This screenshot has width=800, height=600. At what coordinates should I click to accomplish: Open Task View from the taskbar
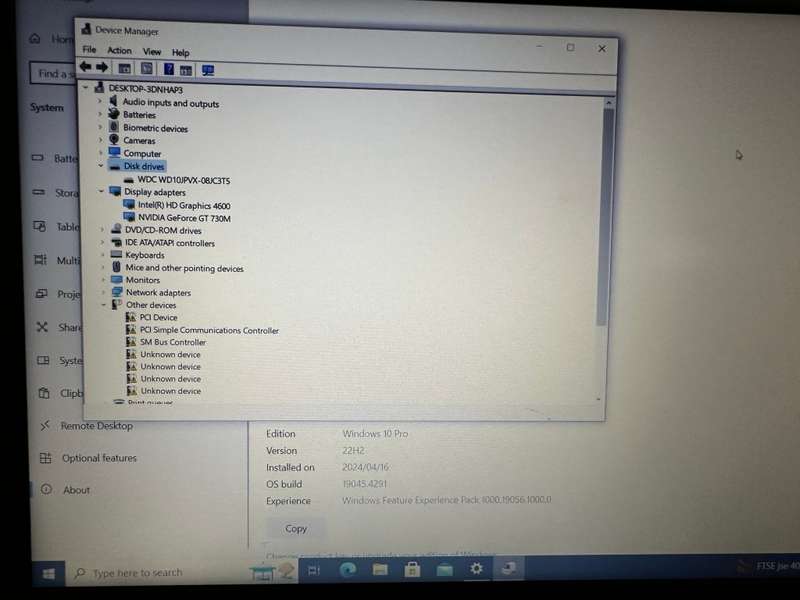[x=314, y=570]
